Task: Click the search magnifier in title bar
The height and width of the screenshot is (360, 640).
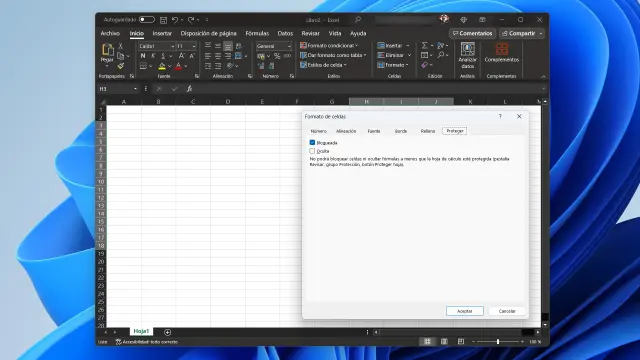Action: click(x=358, y=20)
